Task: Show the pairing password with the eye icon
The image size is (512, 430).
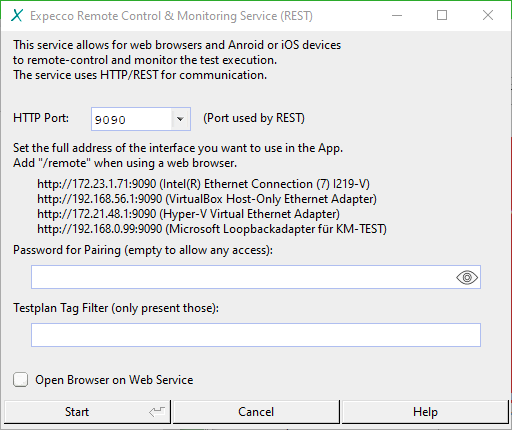Action: (467, 277)
